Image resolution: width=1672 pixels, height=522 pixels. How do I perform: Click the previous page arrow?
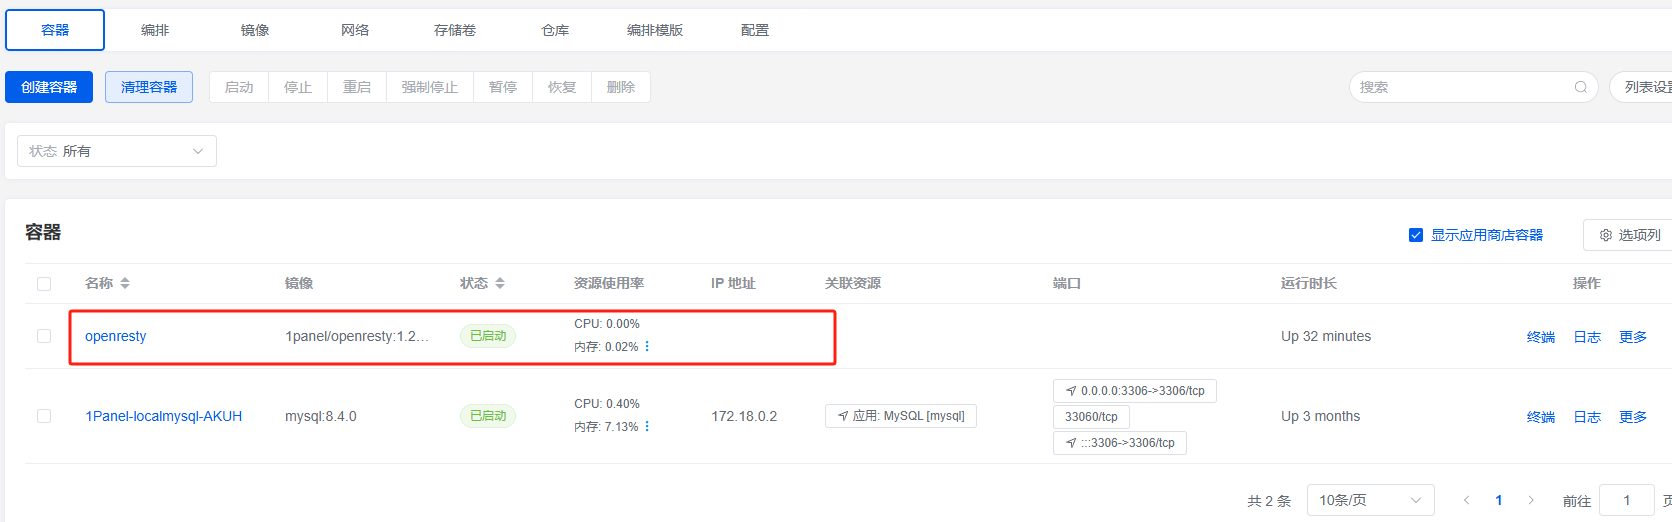tap(1467, 500)
